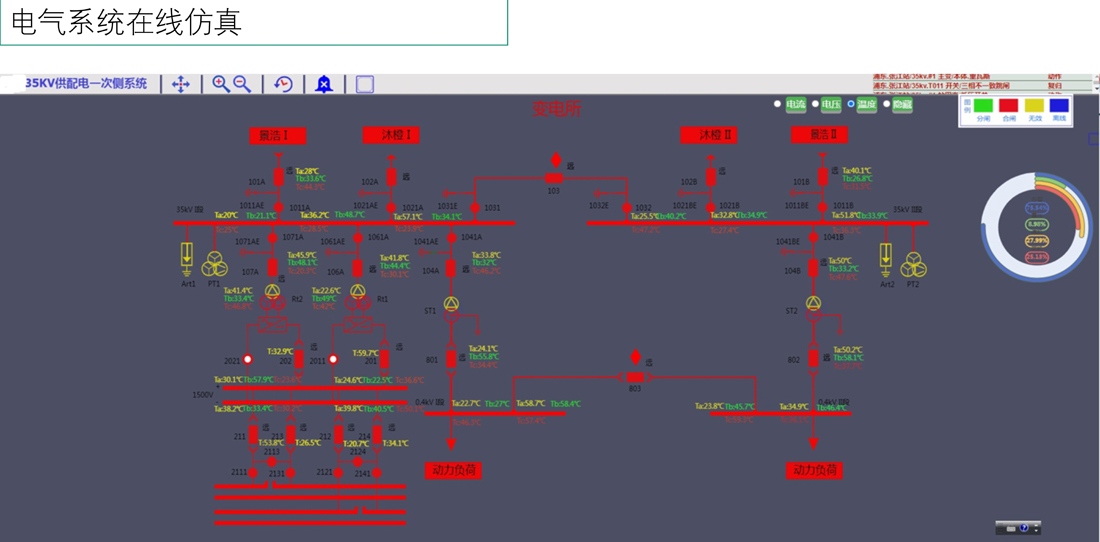Click the yellow 无效 legend swatch
1100x542 pixels.
pyautogui.click(x=1034, y=106)
